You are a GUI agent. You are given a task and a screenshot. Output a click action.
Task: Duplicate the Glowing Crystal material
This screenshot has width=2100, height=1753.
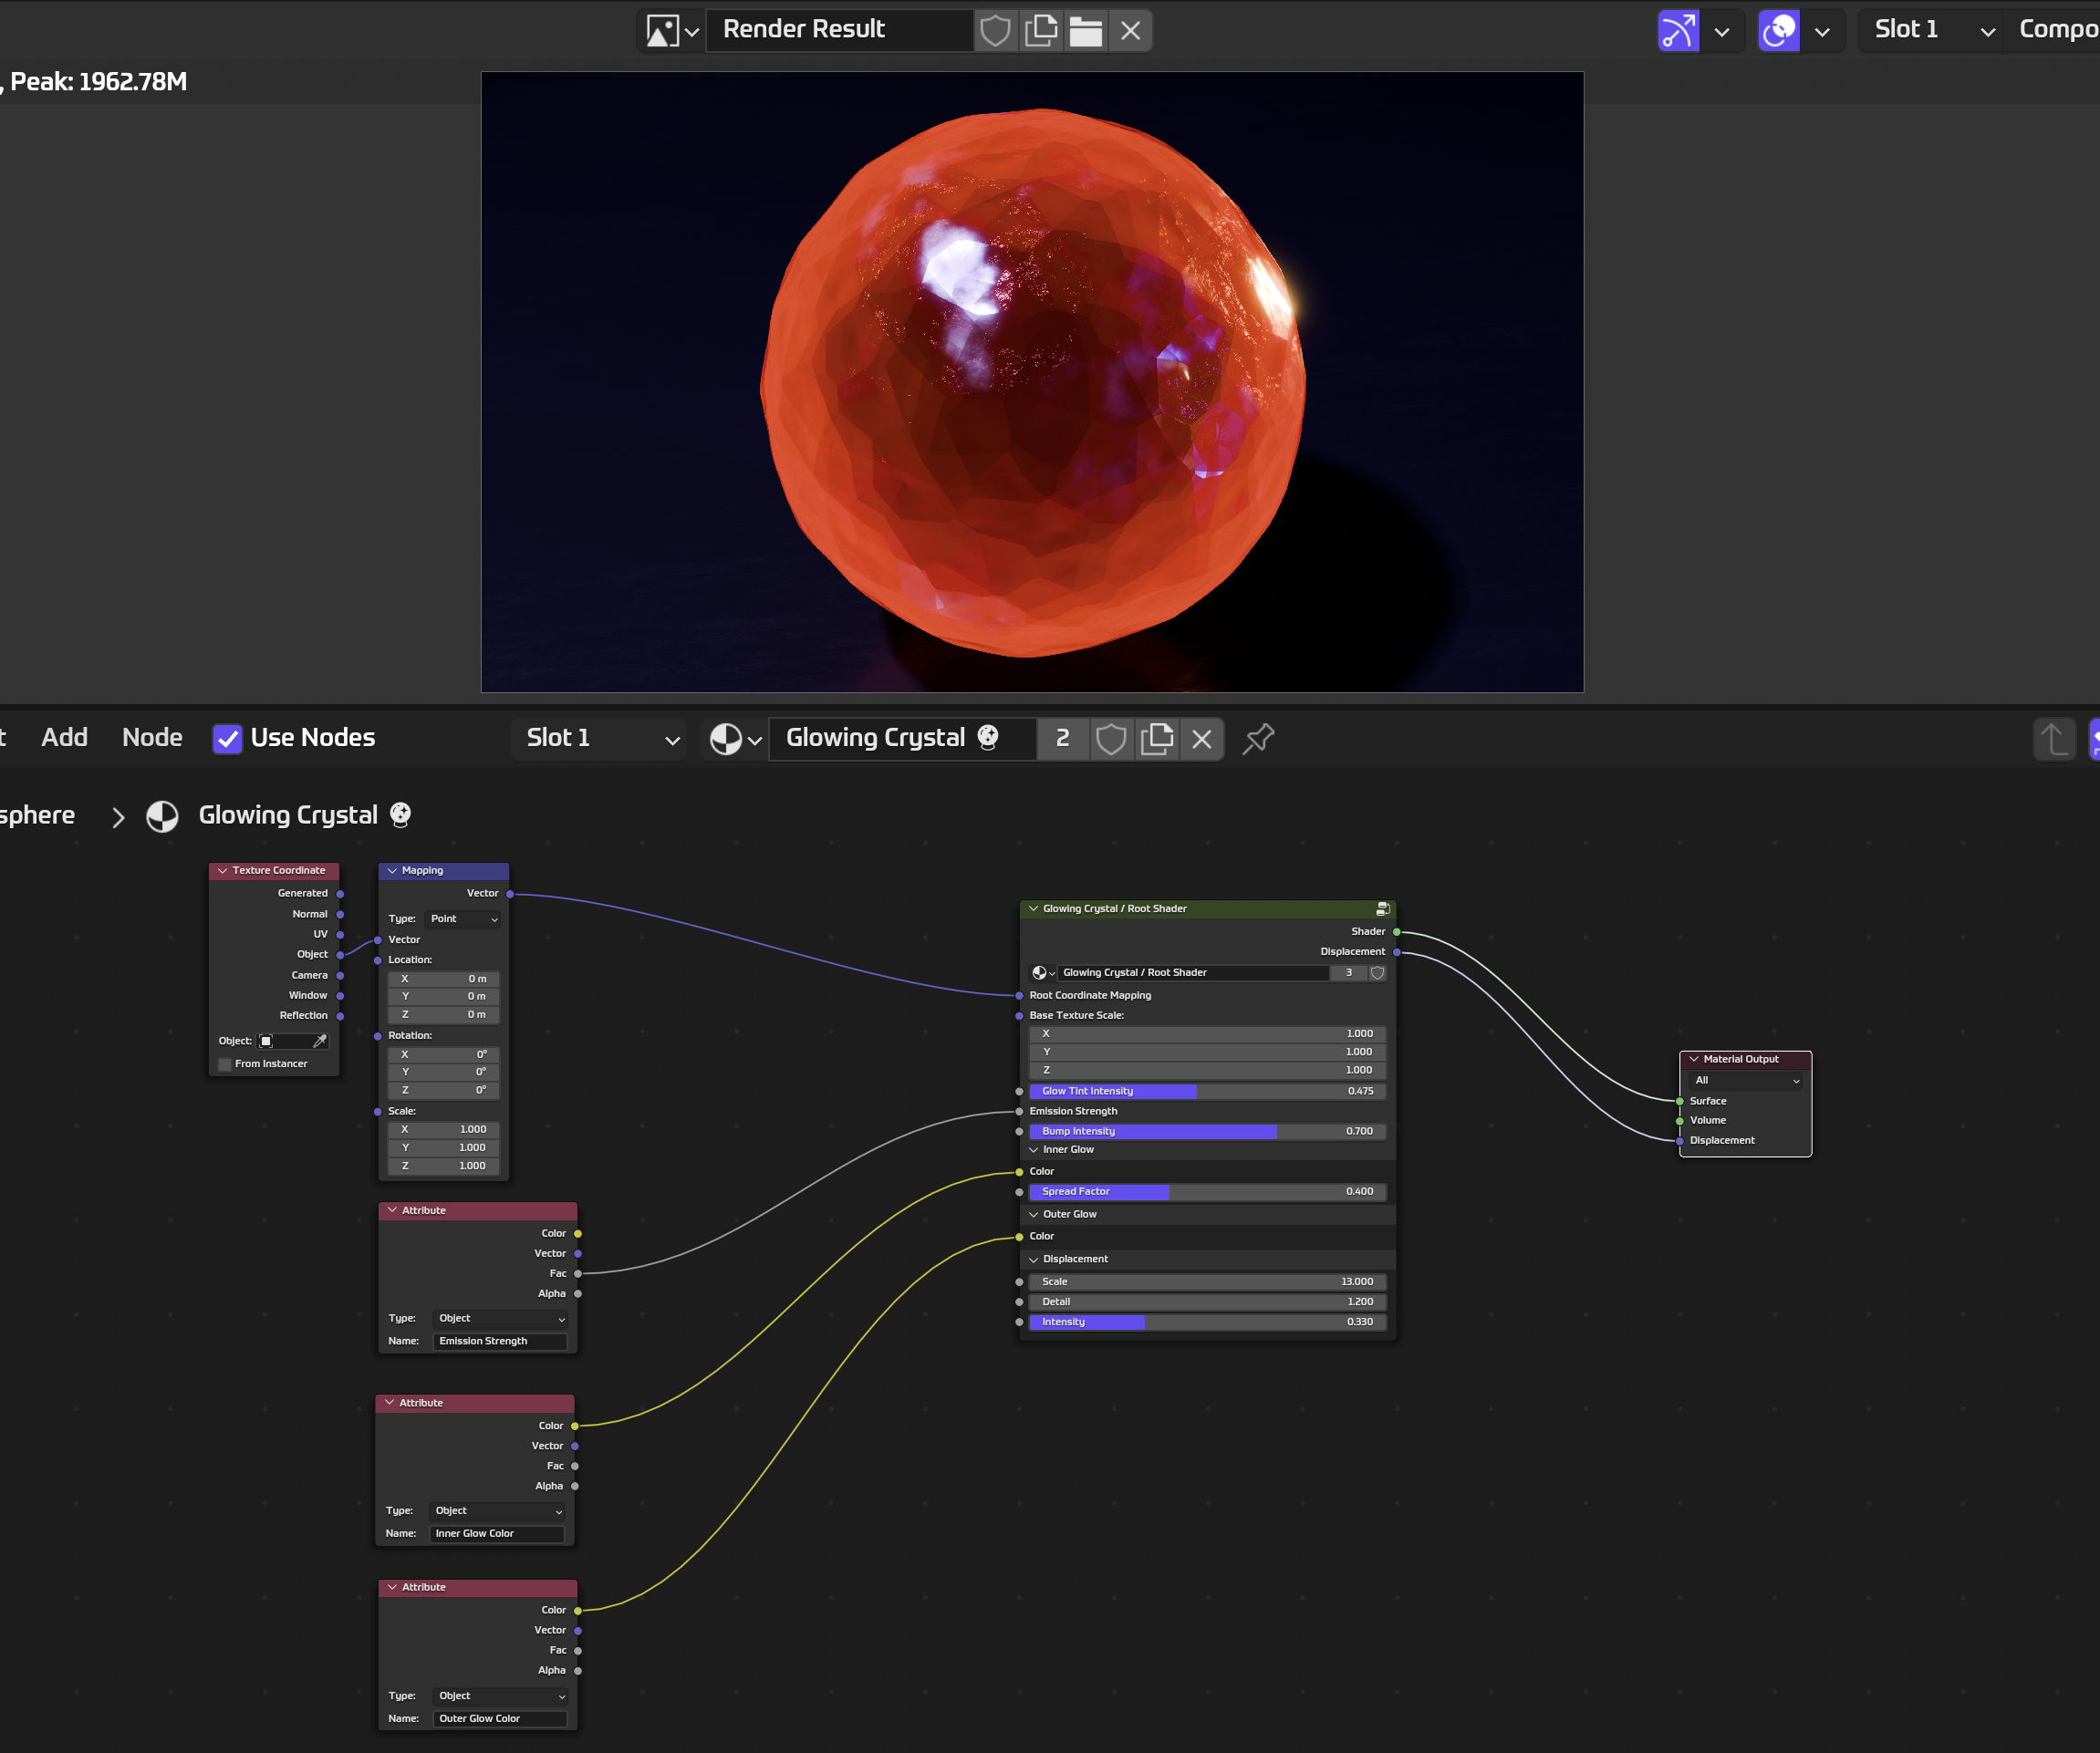pos(1156,739)
